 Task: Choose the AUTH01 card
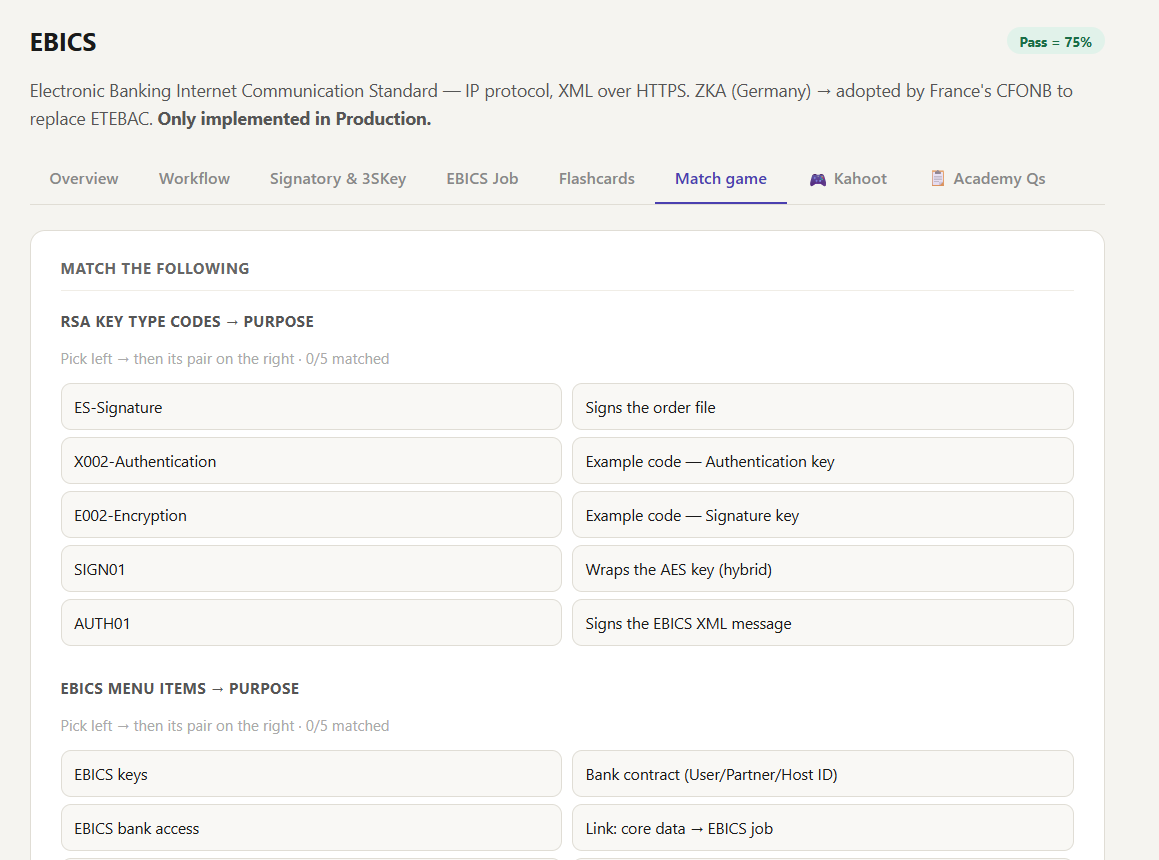311,623
